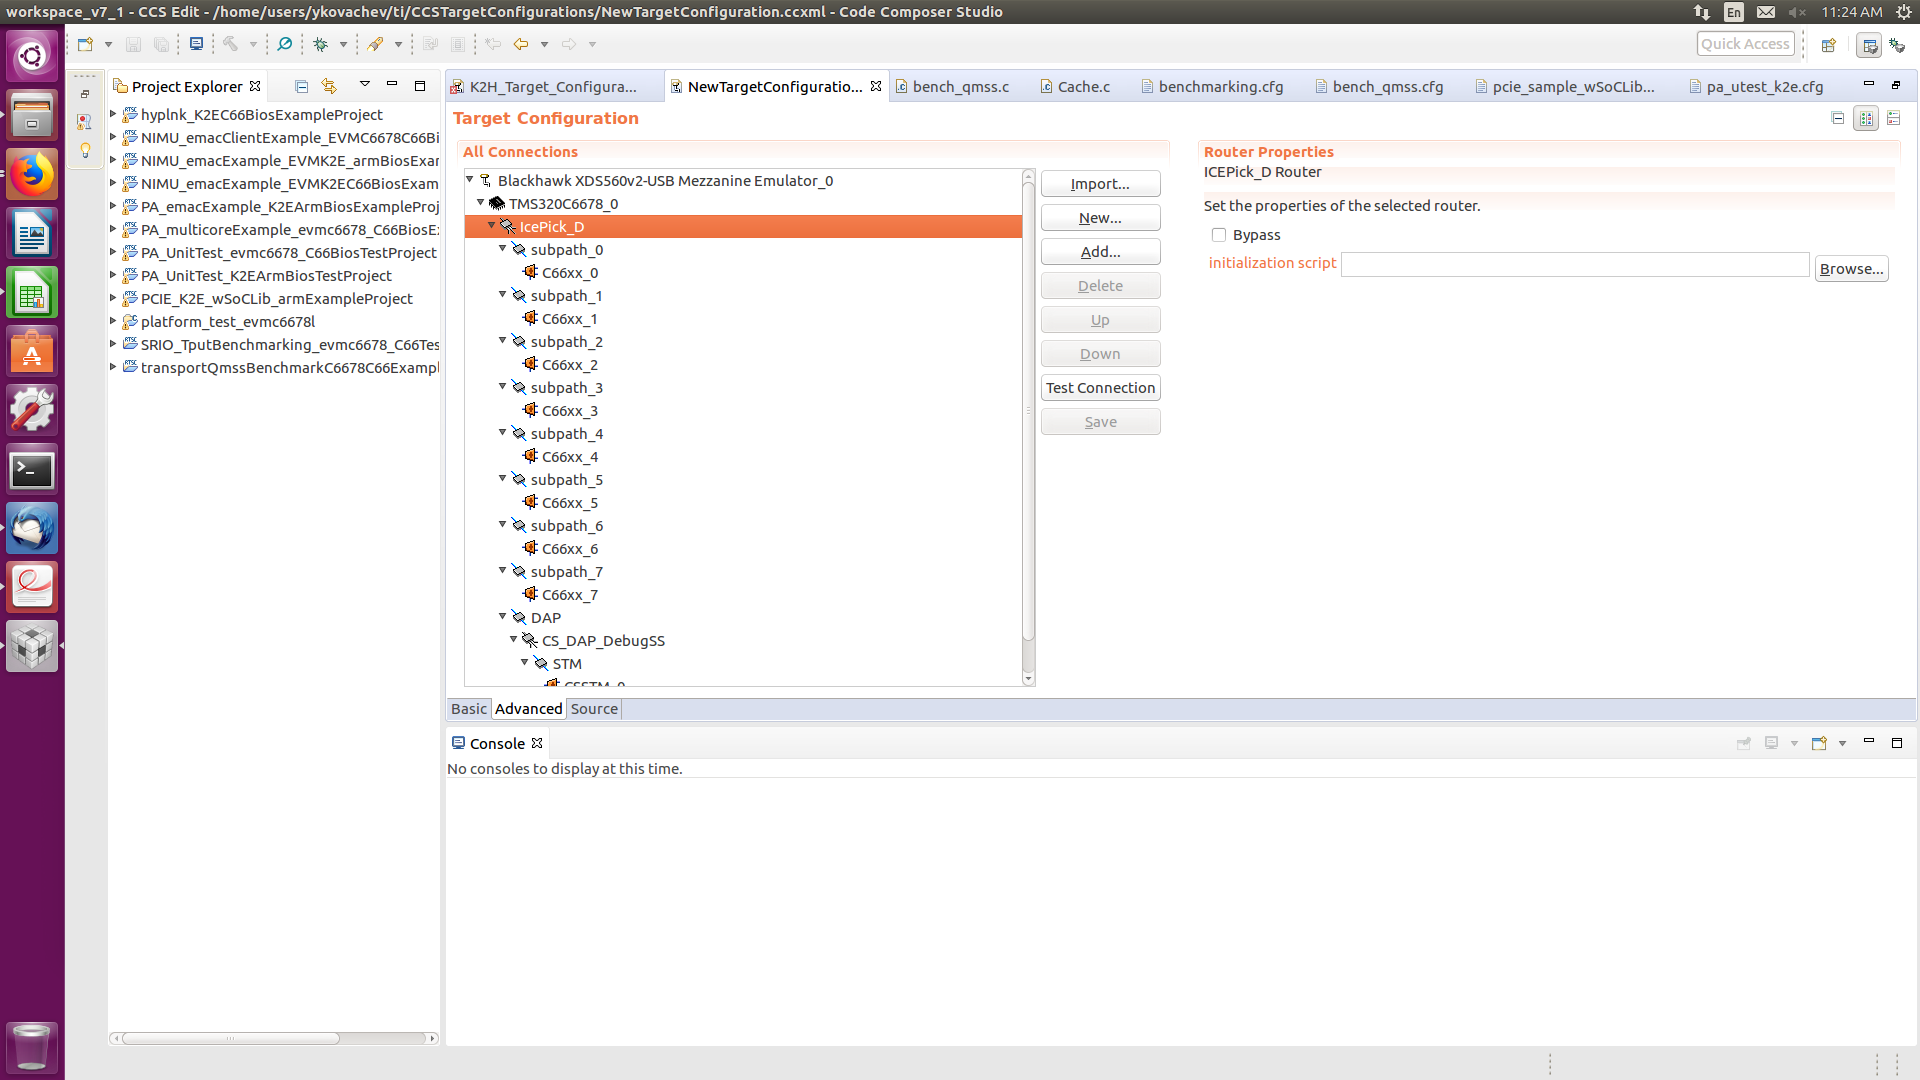
Task: Enable the Bypass checkbox
Action: click(x=1219, y=235)
